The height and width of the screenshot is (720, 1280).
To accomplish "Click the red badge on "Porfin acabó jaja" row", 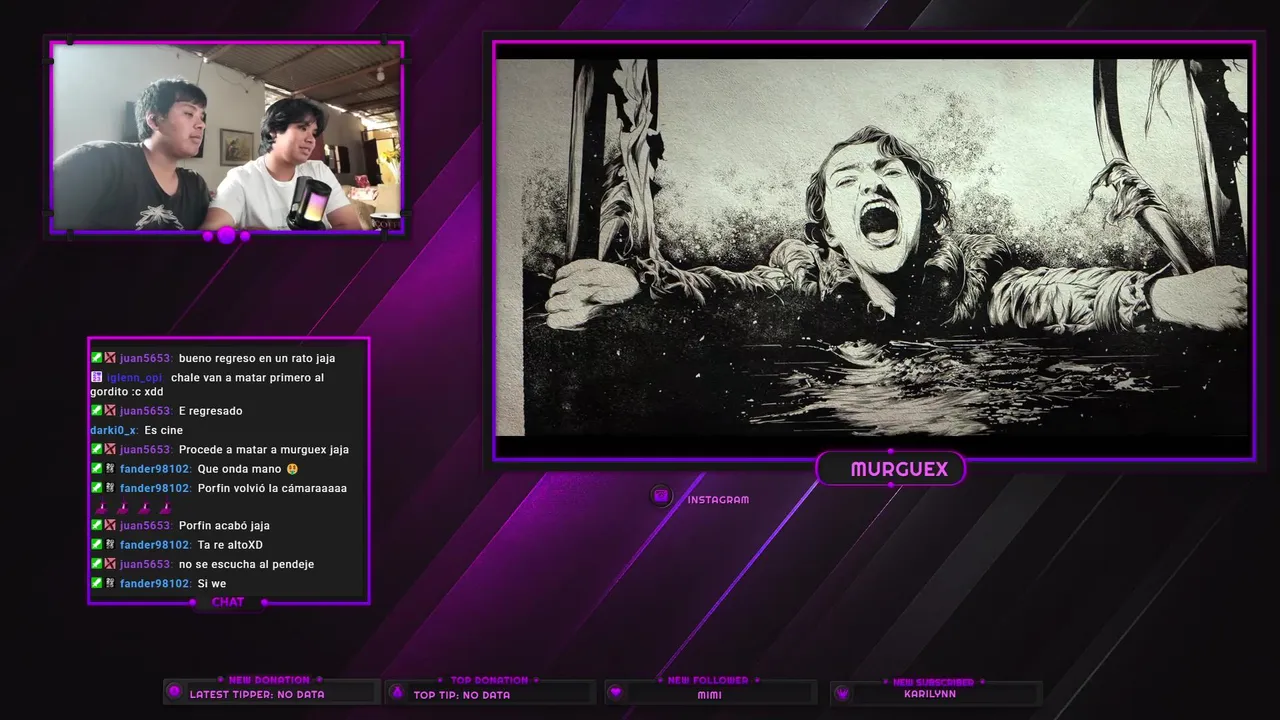I will pos(110,525).
